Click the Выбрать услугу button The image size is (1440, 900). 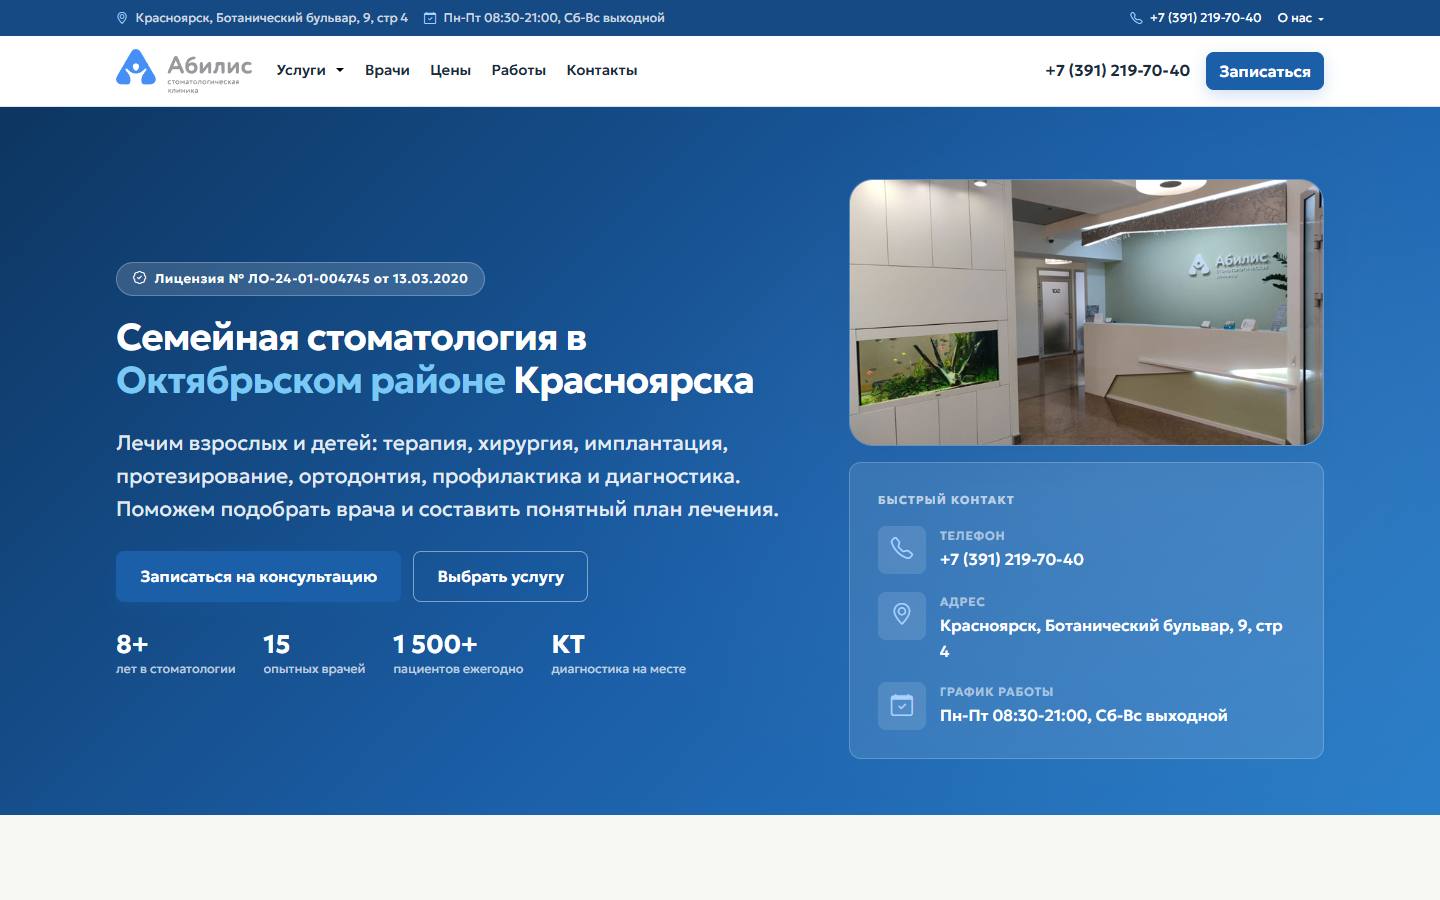coord(500,576)
